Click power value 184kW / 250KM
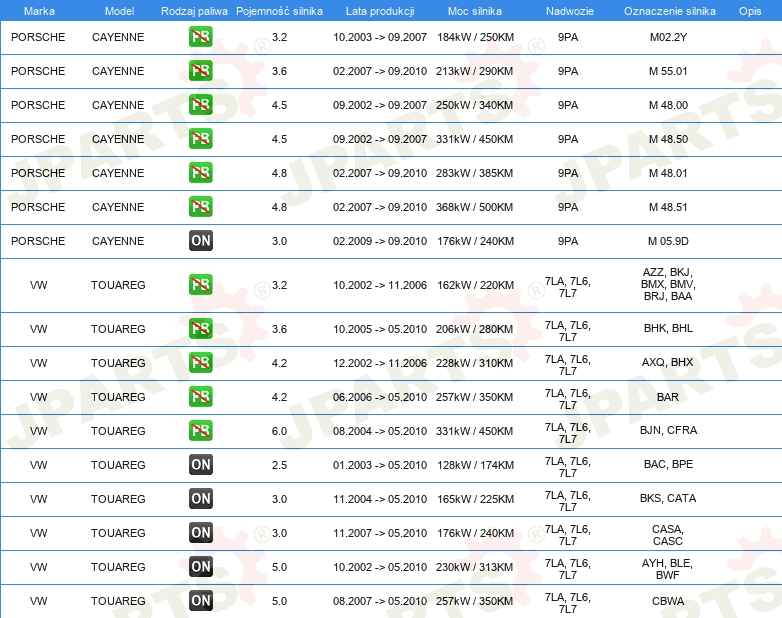The height and width of the screenshot is (618, 782). coord(475,37)
